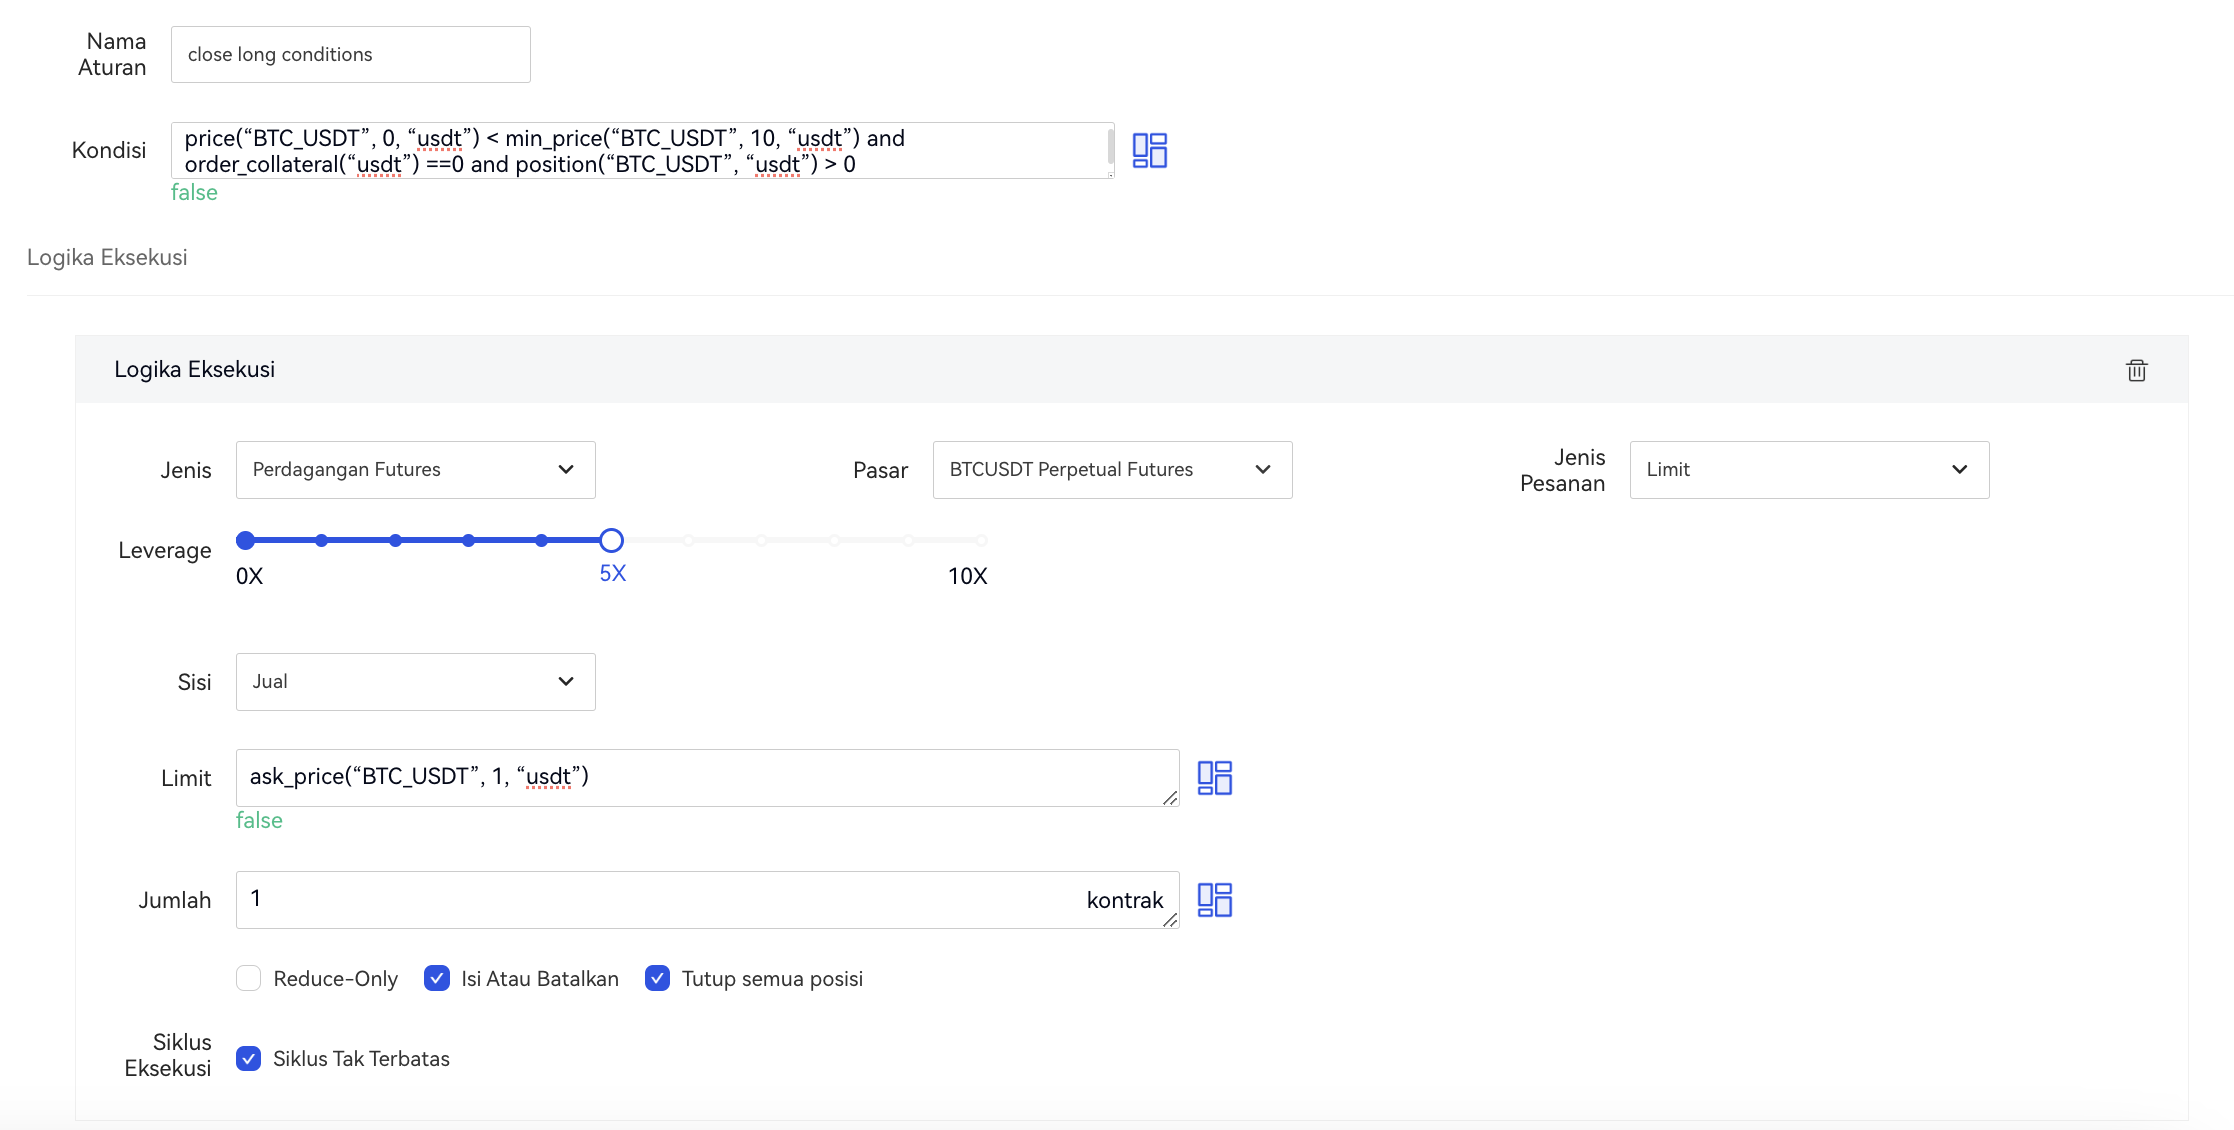Set leverage slider to 10X endpoint
This screenshot has width=2234, height=1130.
click(x=981, y=540)
